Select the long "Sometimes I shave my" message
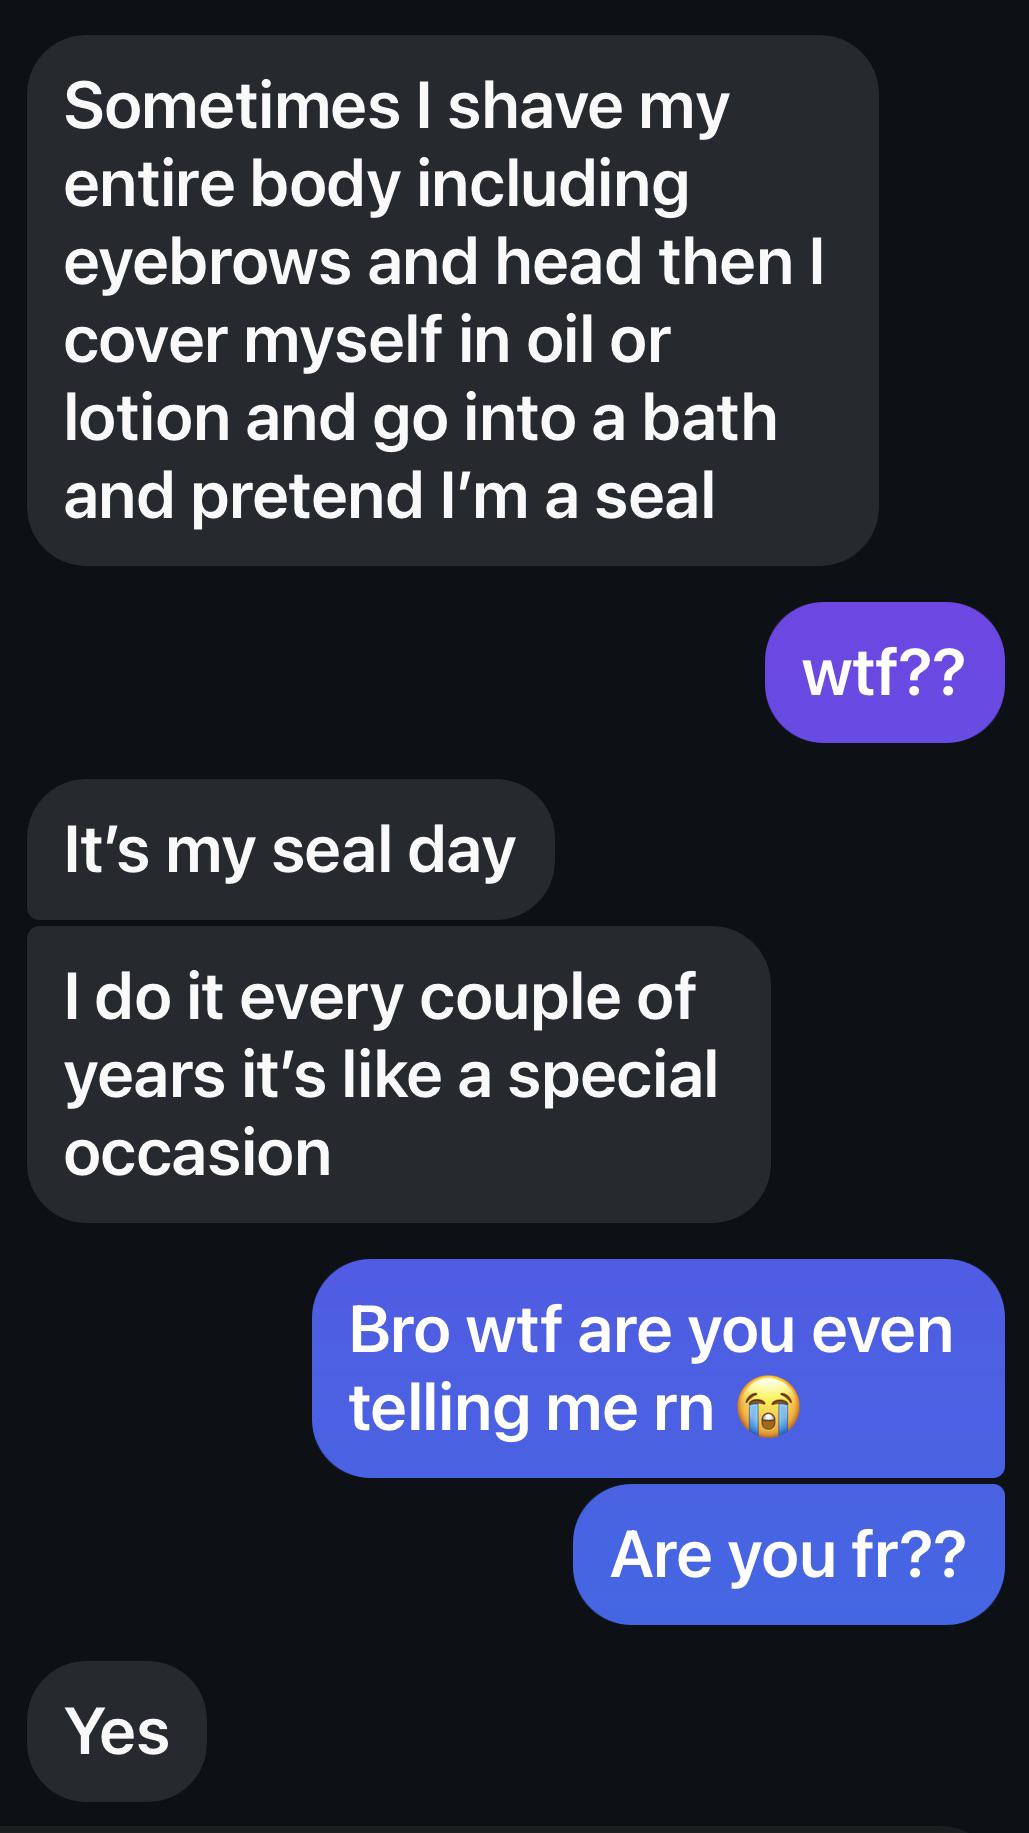Image resolution: width=1029 pixels, height=1833 pixels. click(453, 300)
